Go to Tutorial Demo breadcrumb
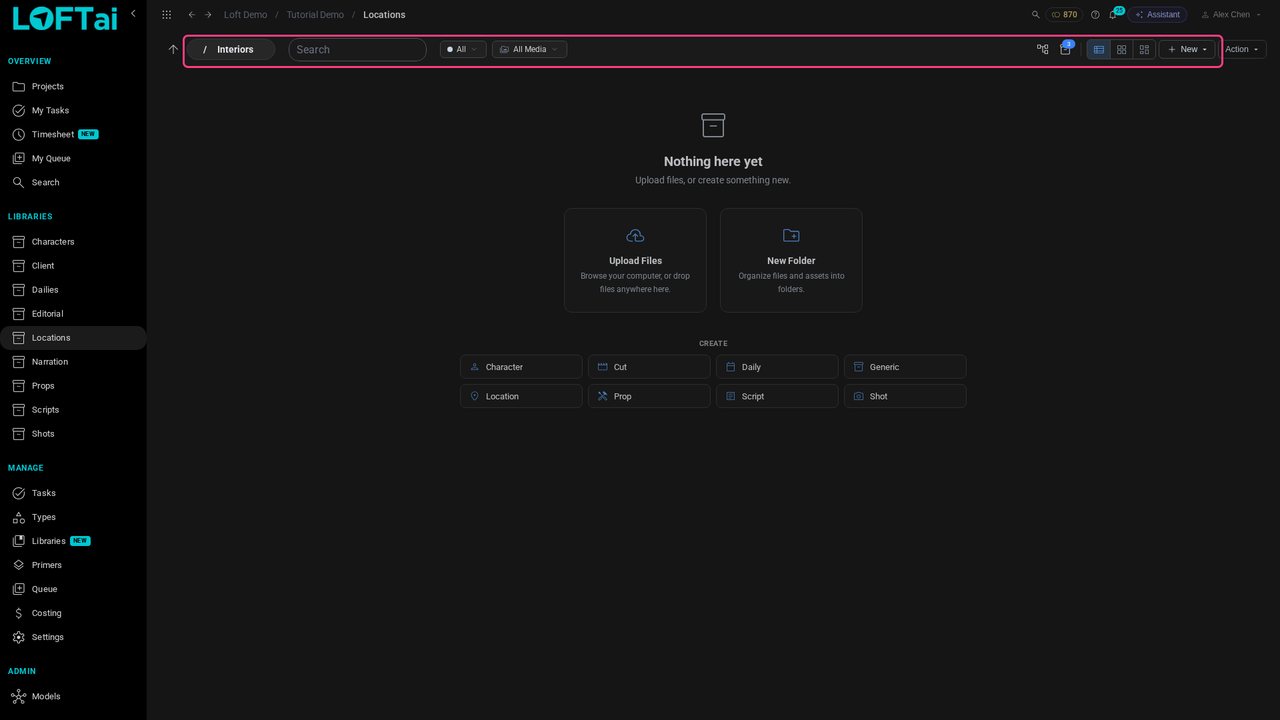The image size is (1280, 720). 315,15
